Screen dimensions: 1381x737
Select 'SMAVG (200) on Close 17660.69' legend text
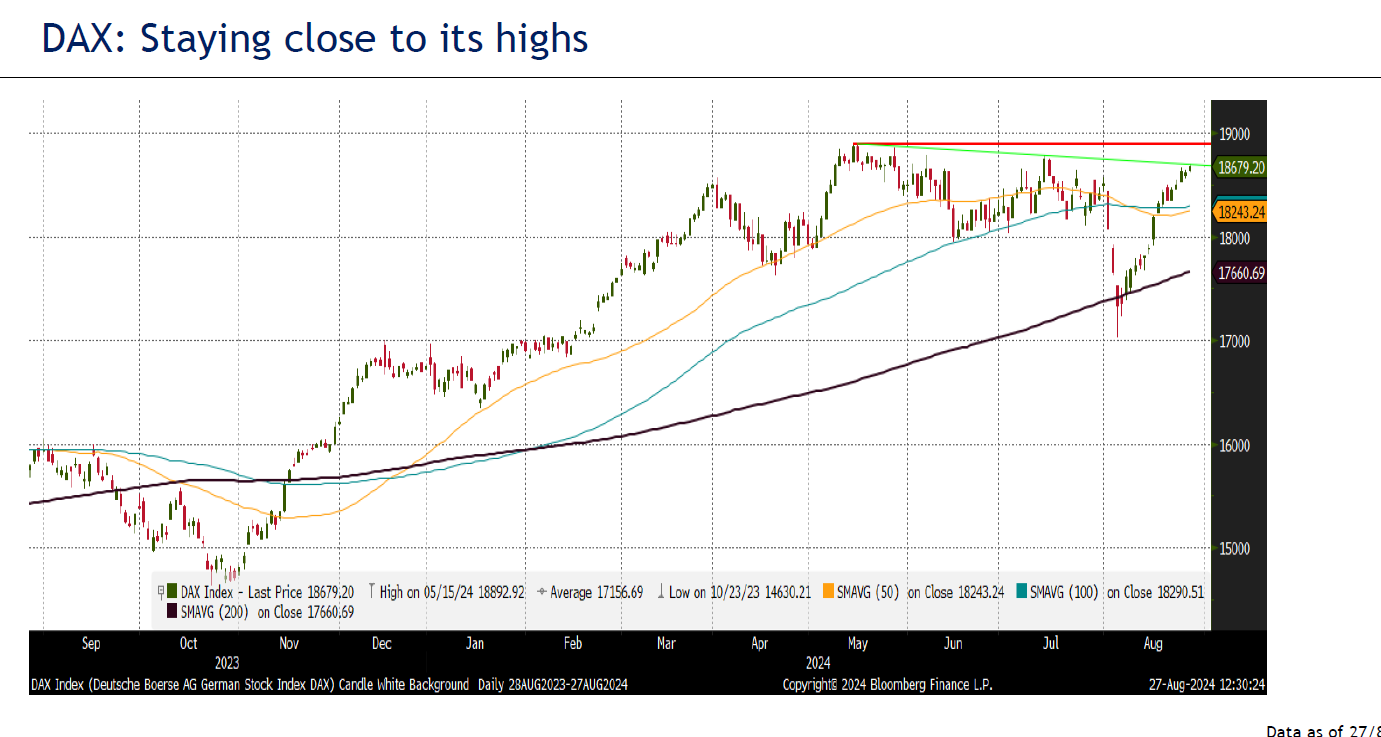[x=268, y=611]
